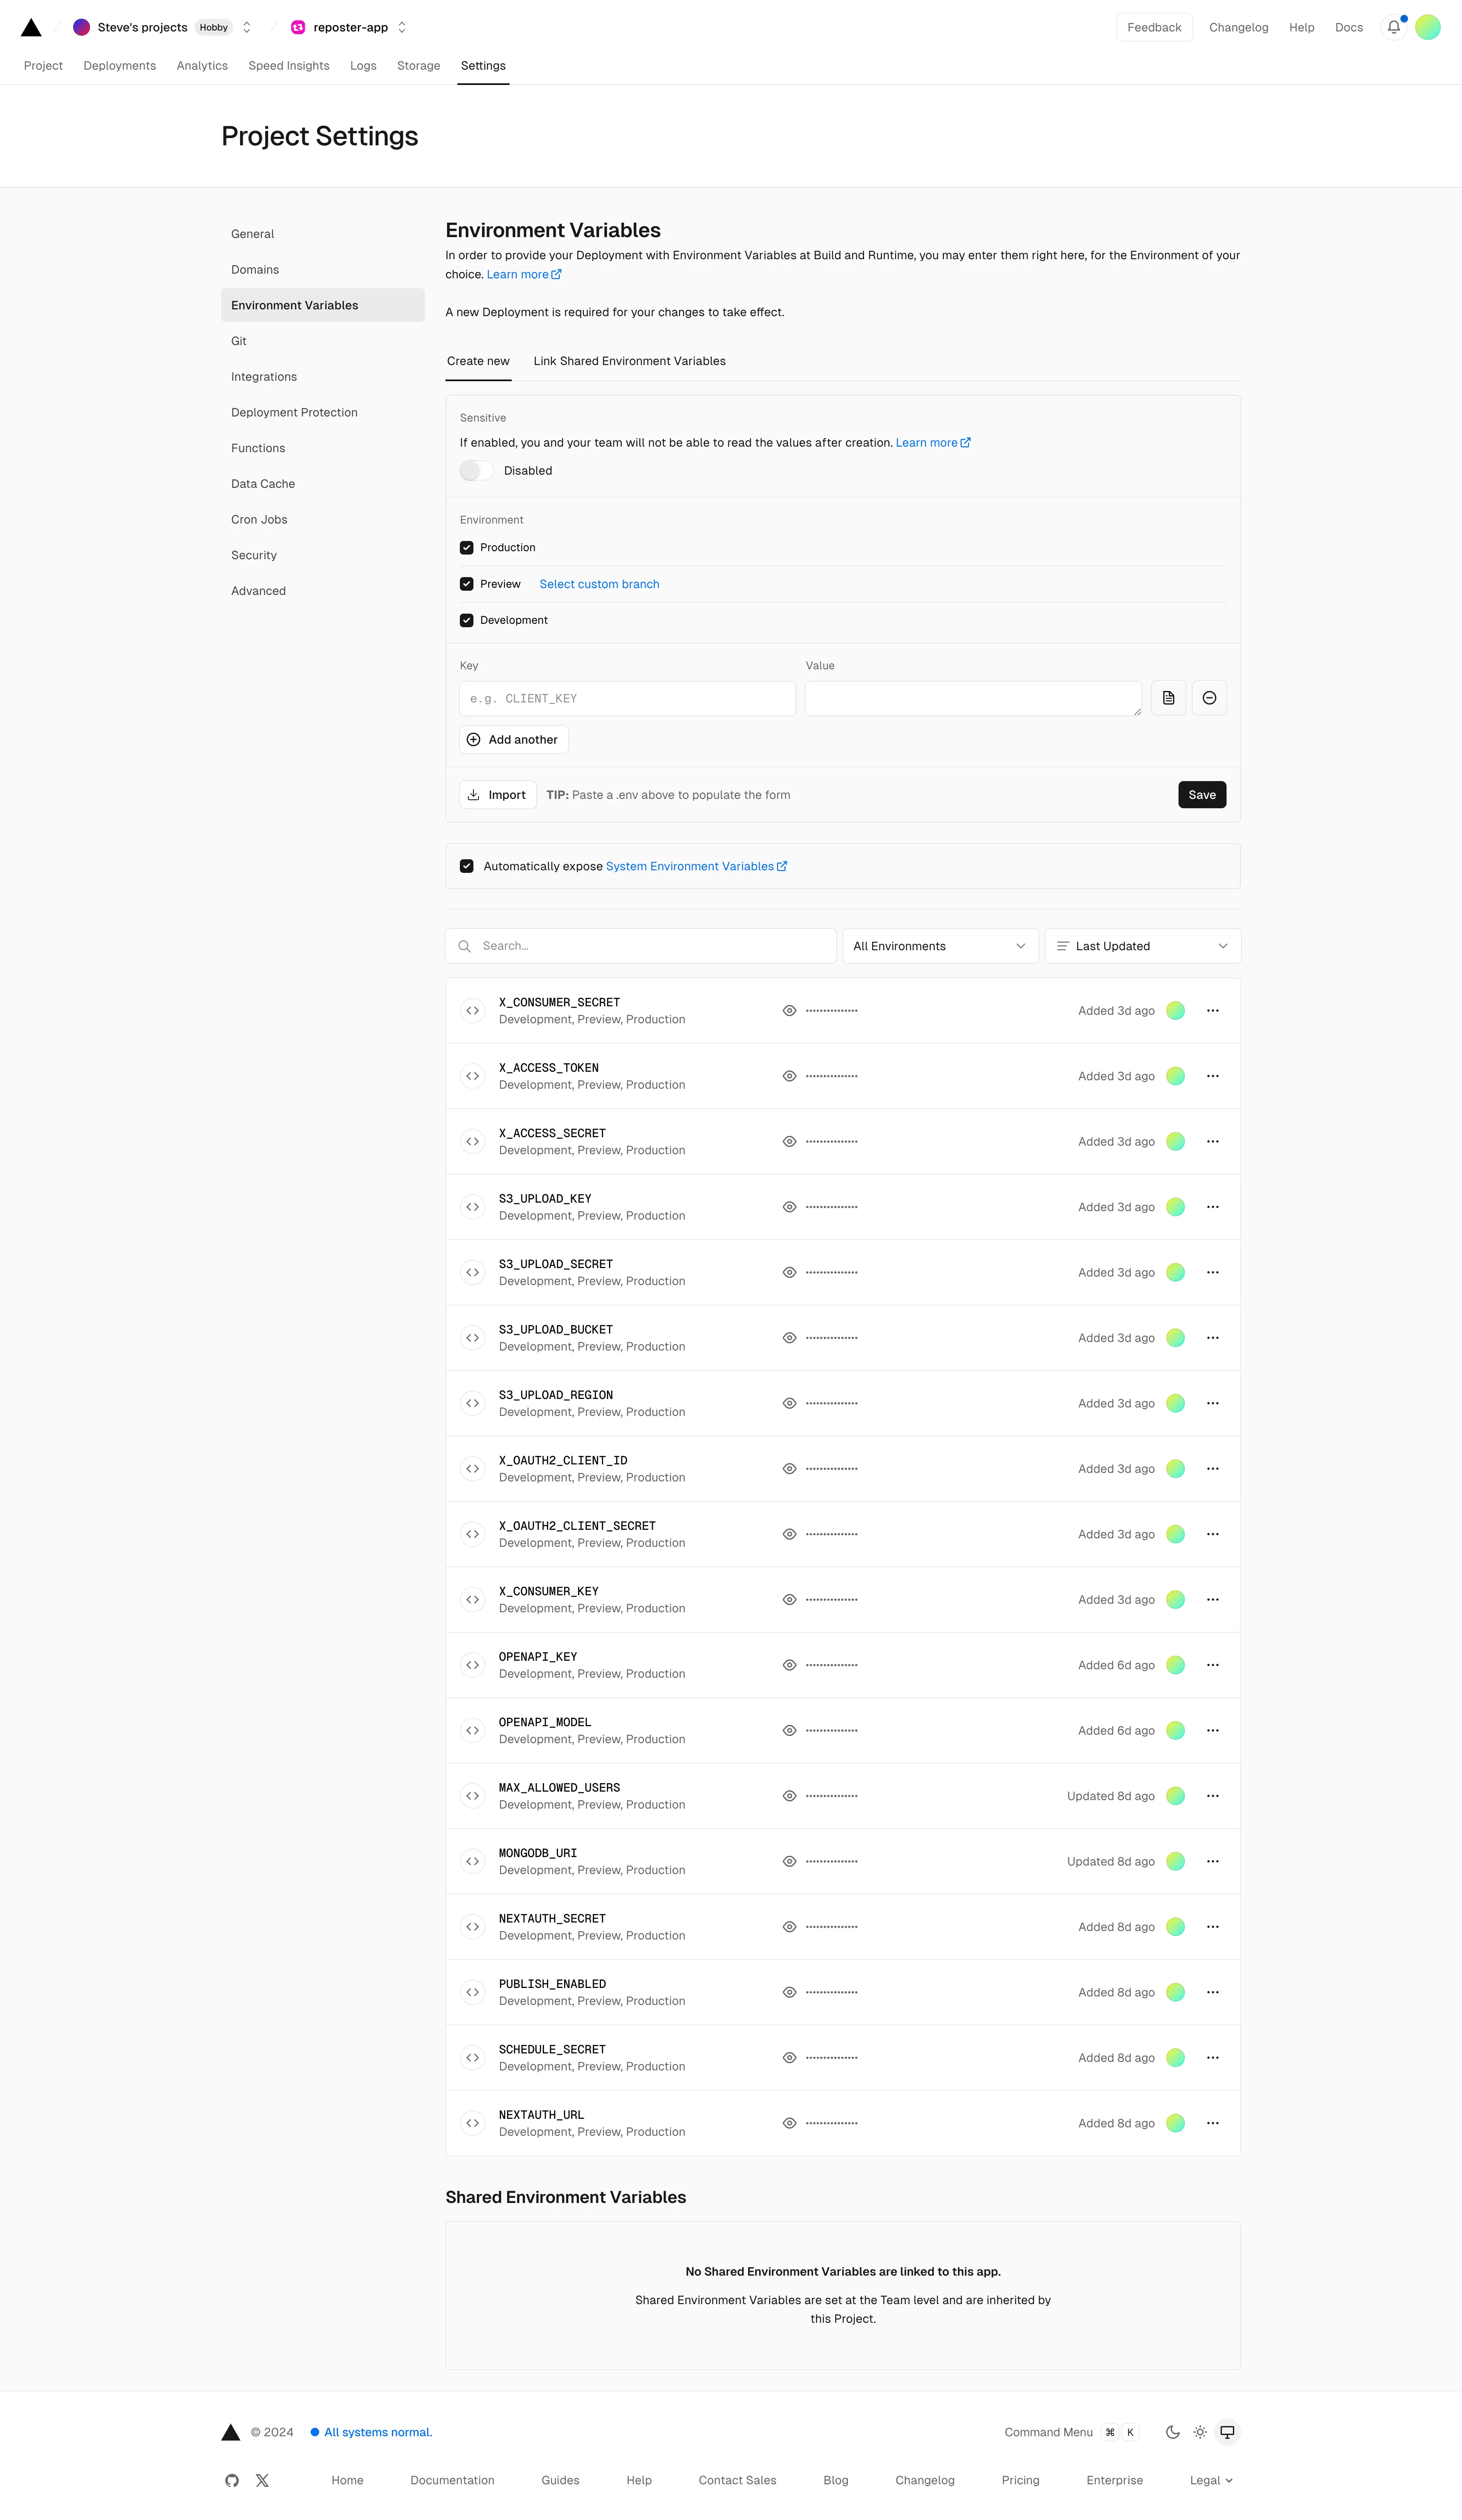1462x2520 pixels.
Task: Switch to the Deployments tab
Action: pos(120,66)
